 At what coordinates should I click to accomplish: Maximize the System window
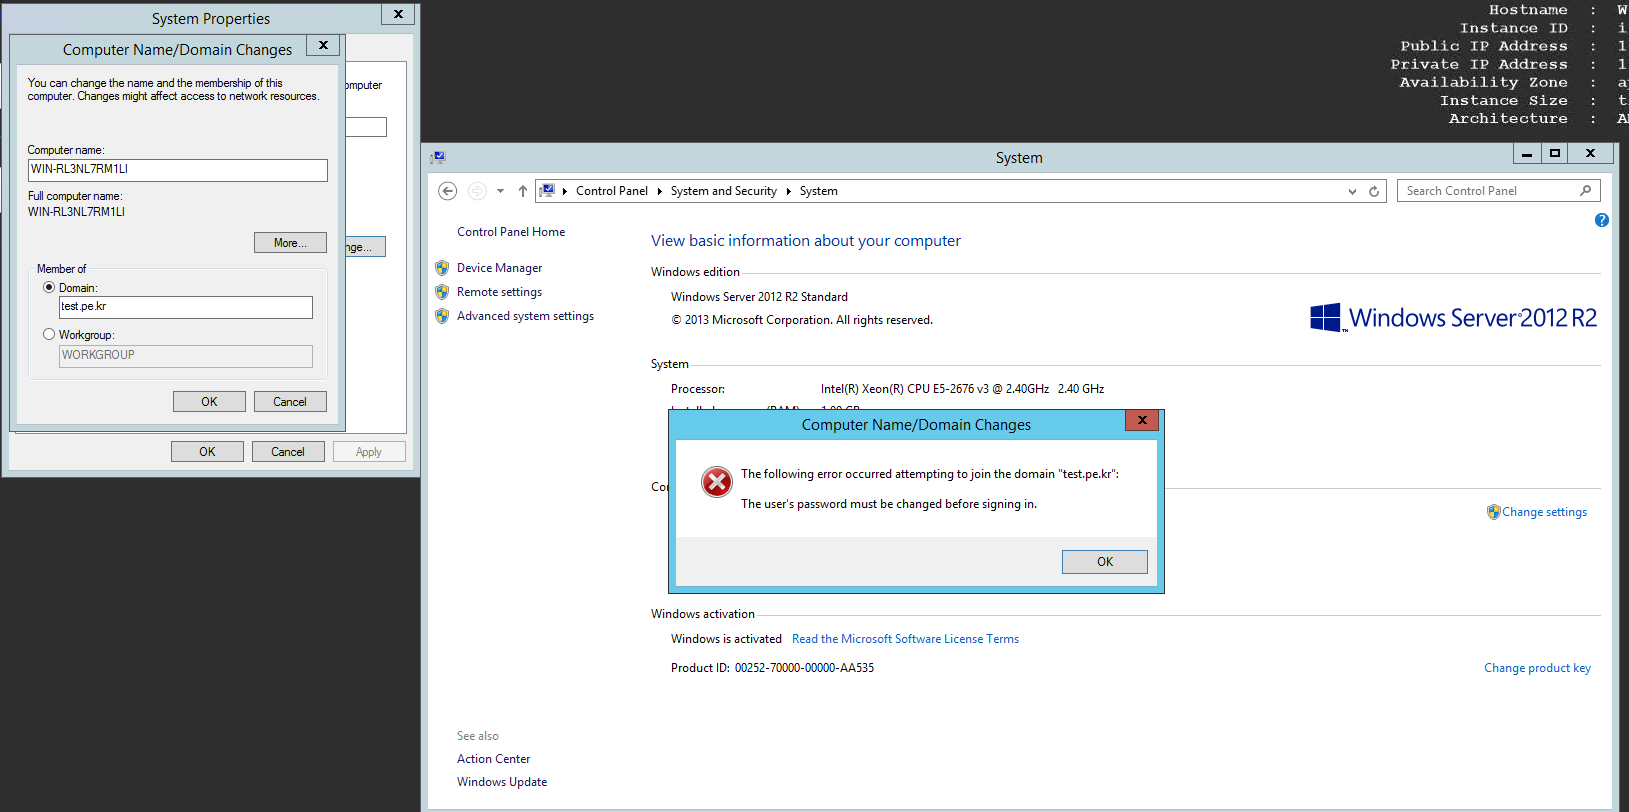pos(1554,153)
